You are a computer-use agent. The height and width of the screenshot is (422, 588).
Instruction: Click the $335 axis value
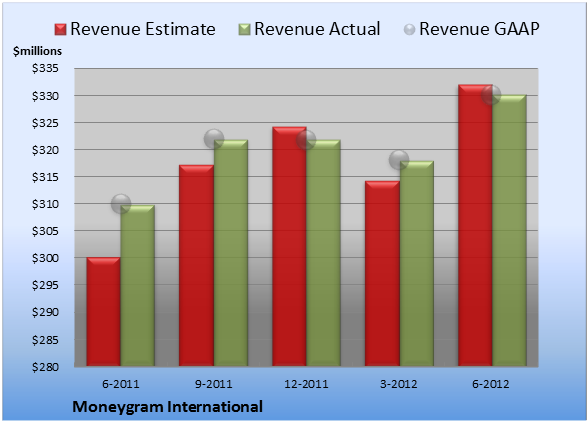(45, 69)
